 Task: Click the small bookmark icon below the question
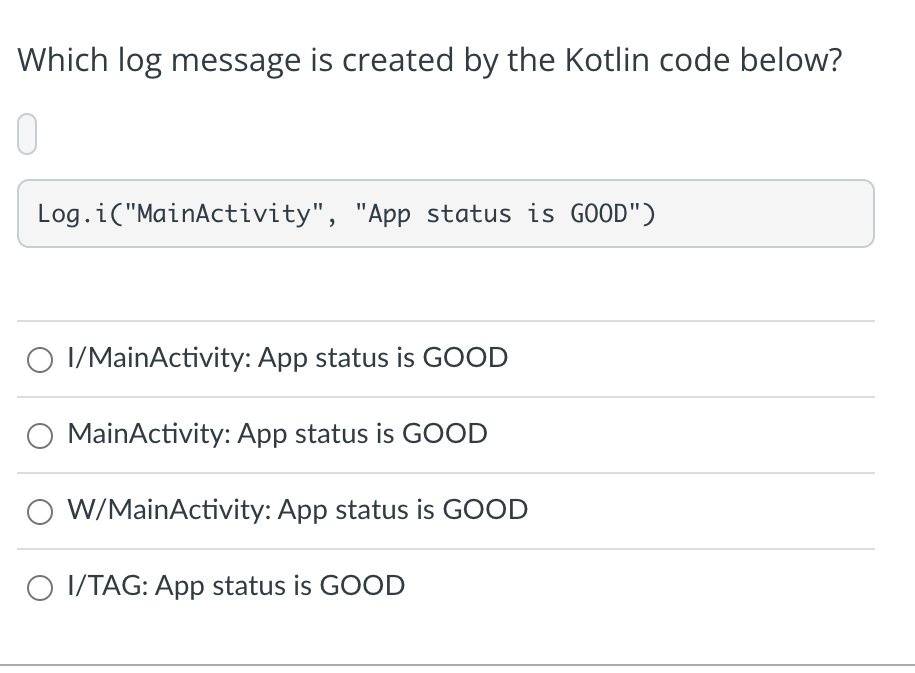tap(26, 132)
